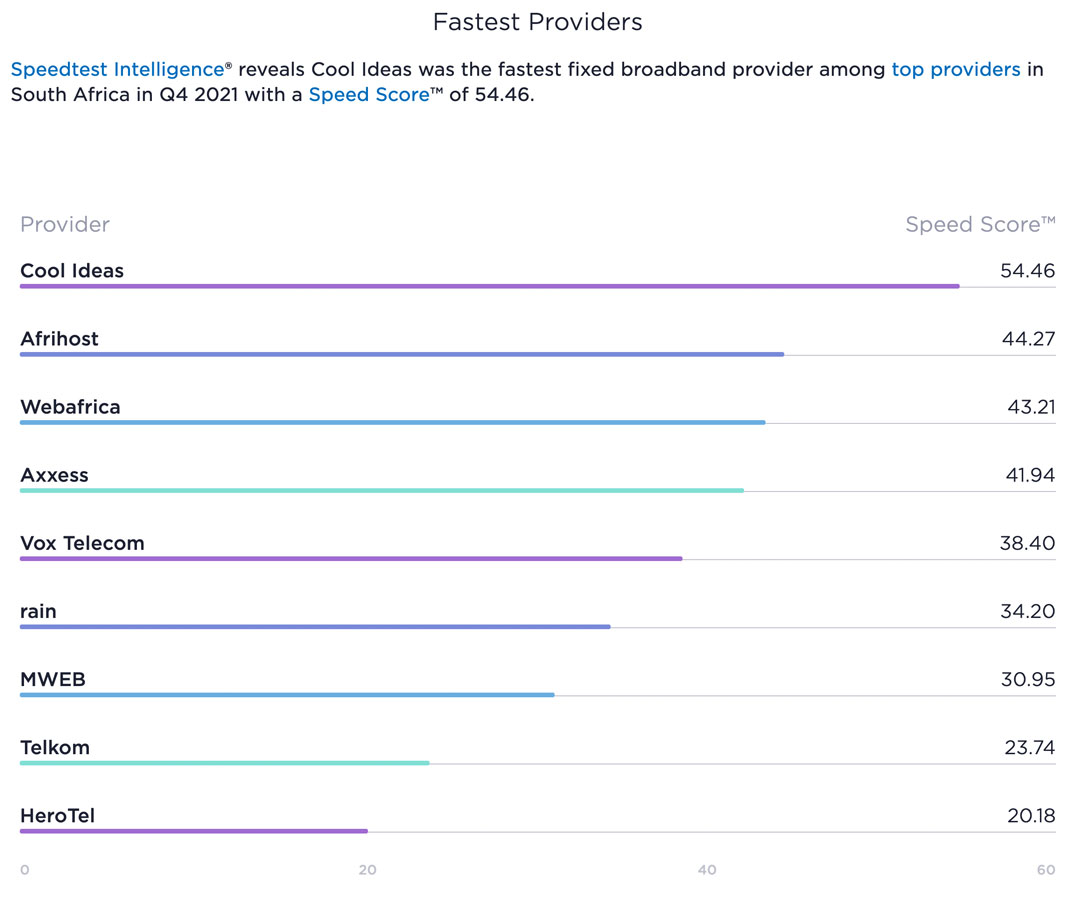Click the Provider column header
This screenshot has height=907, width=1078.
click(x=65, y=224)
